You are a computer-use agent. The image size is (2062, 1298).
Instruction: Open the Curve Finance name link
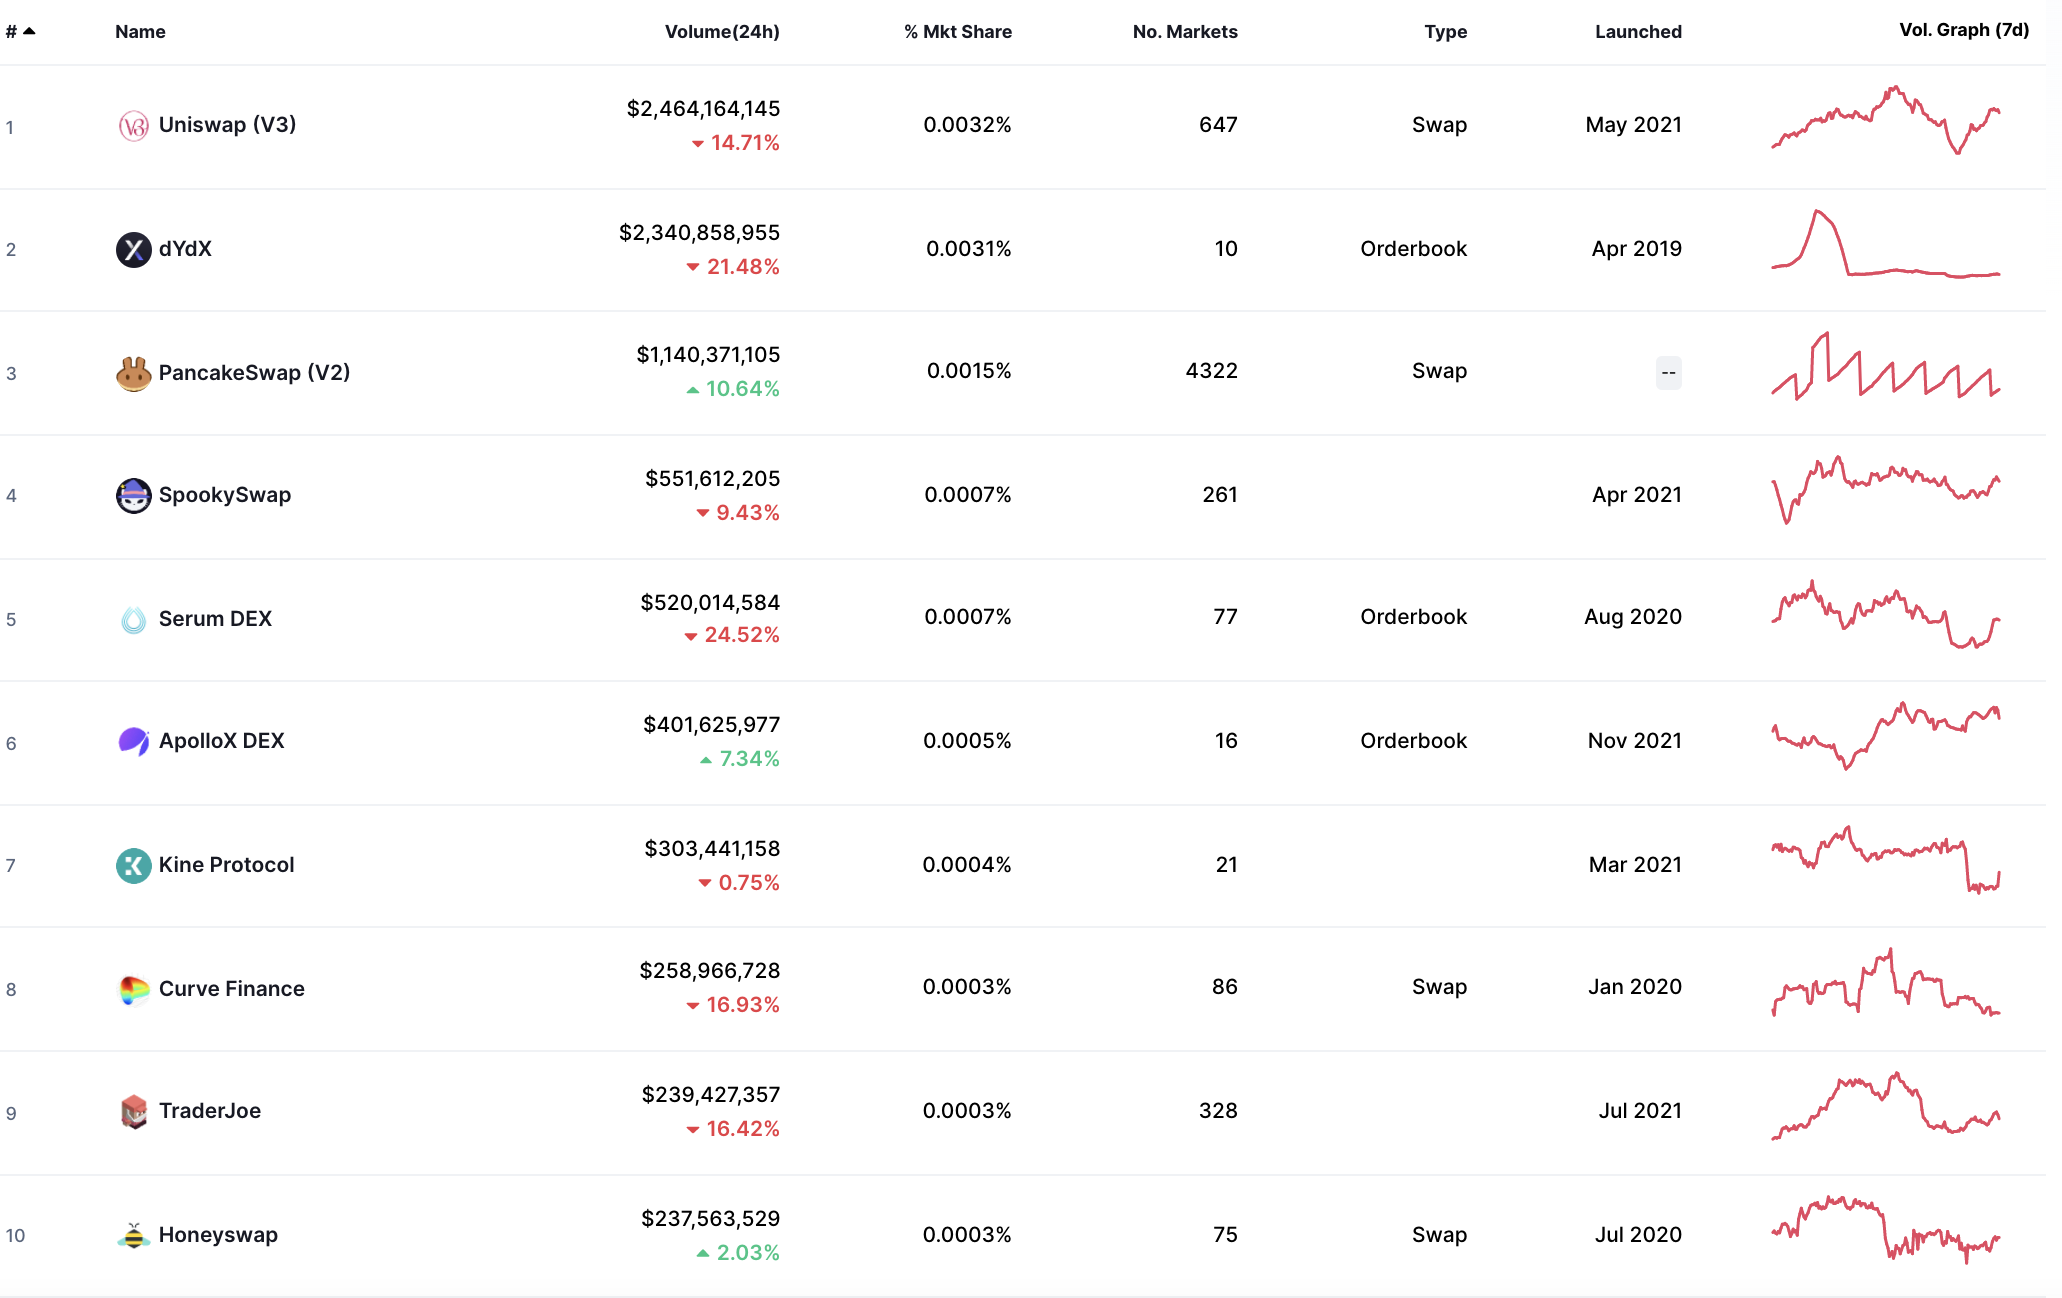[x=232, y=987]
